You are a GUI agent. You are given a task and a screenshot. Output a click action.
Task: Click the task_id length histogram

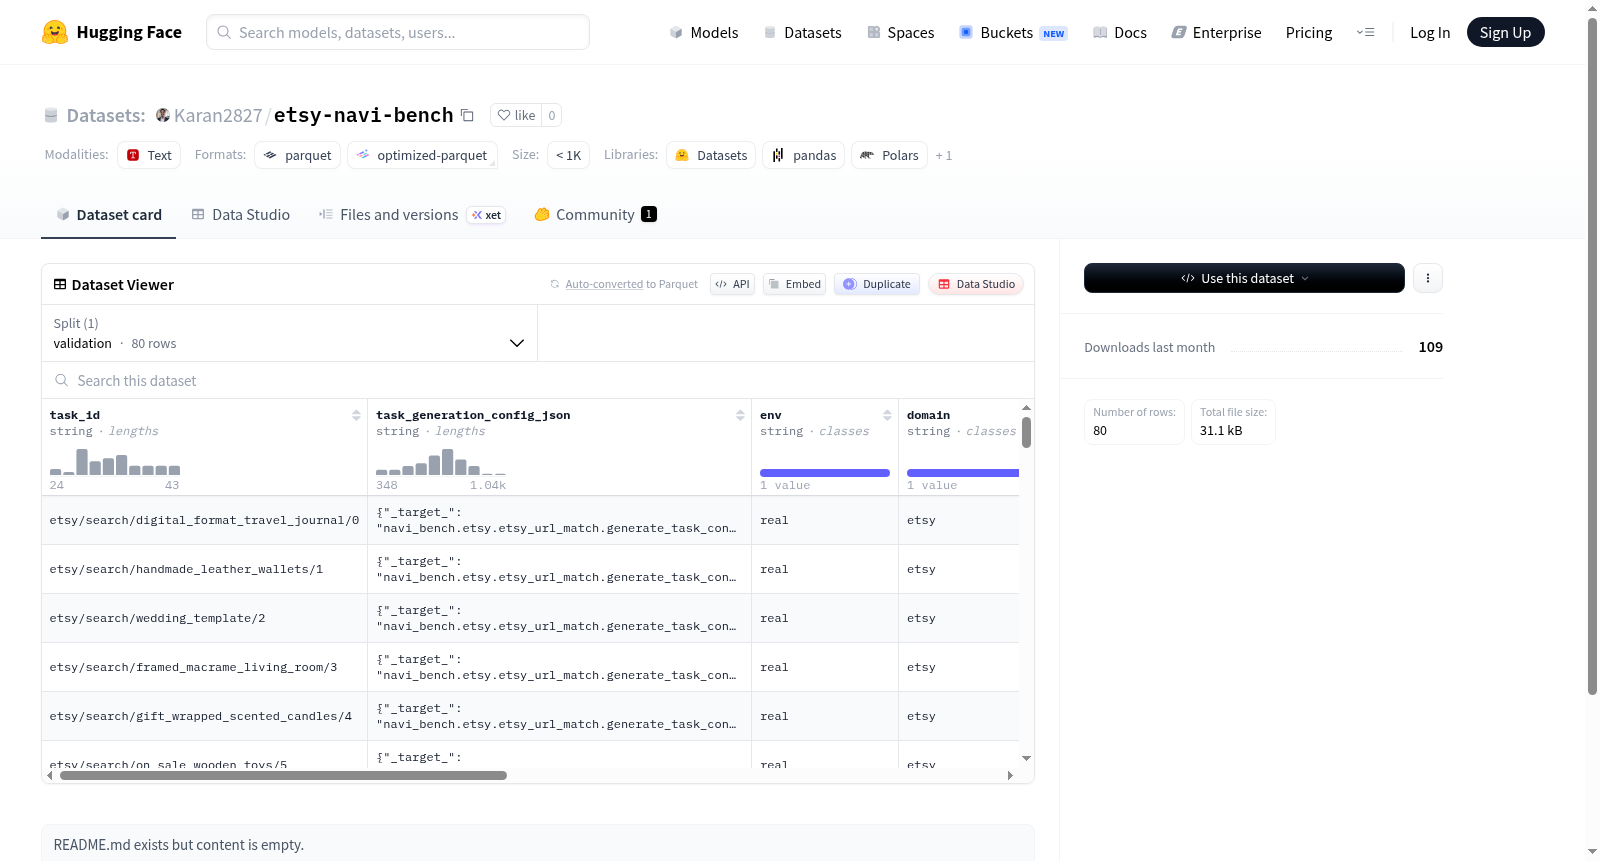pos(115,462)
